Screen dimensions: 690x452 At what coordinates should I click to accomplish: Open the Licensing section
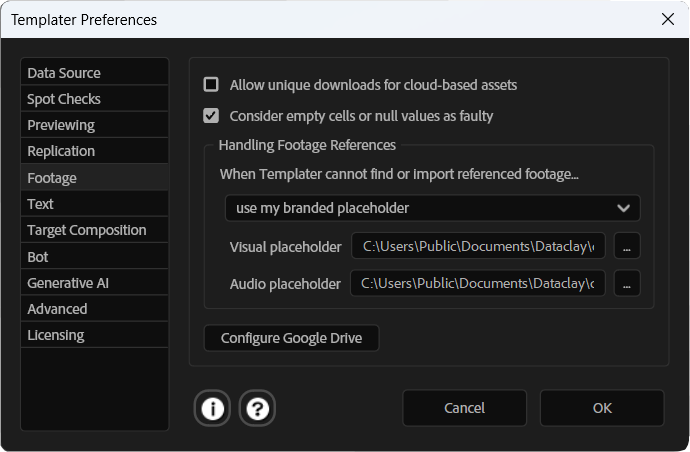click(95, 335)
